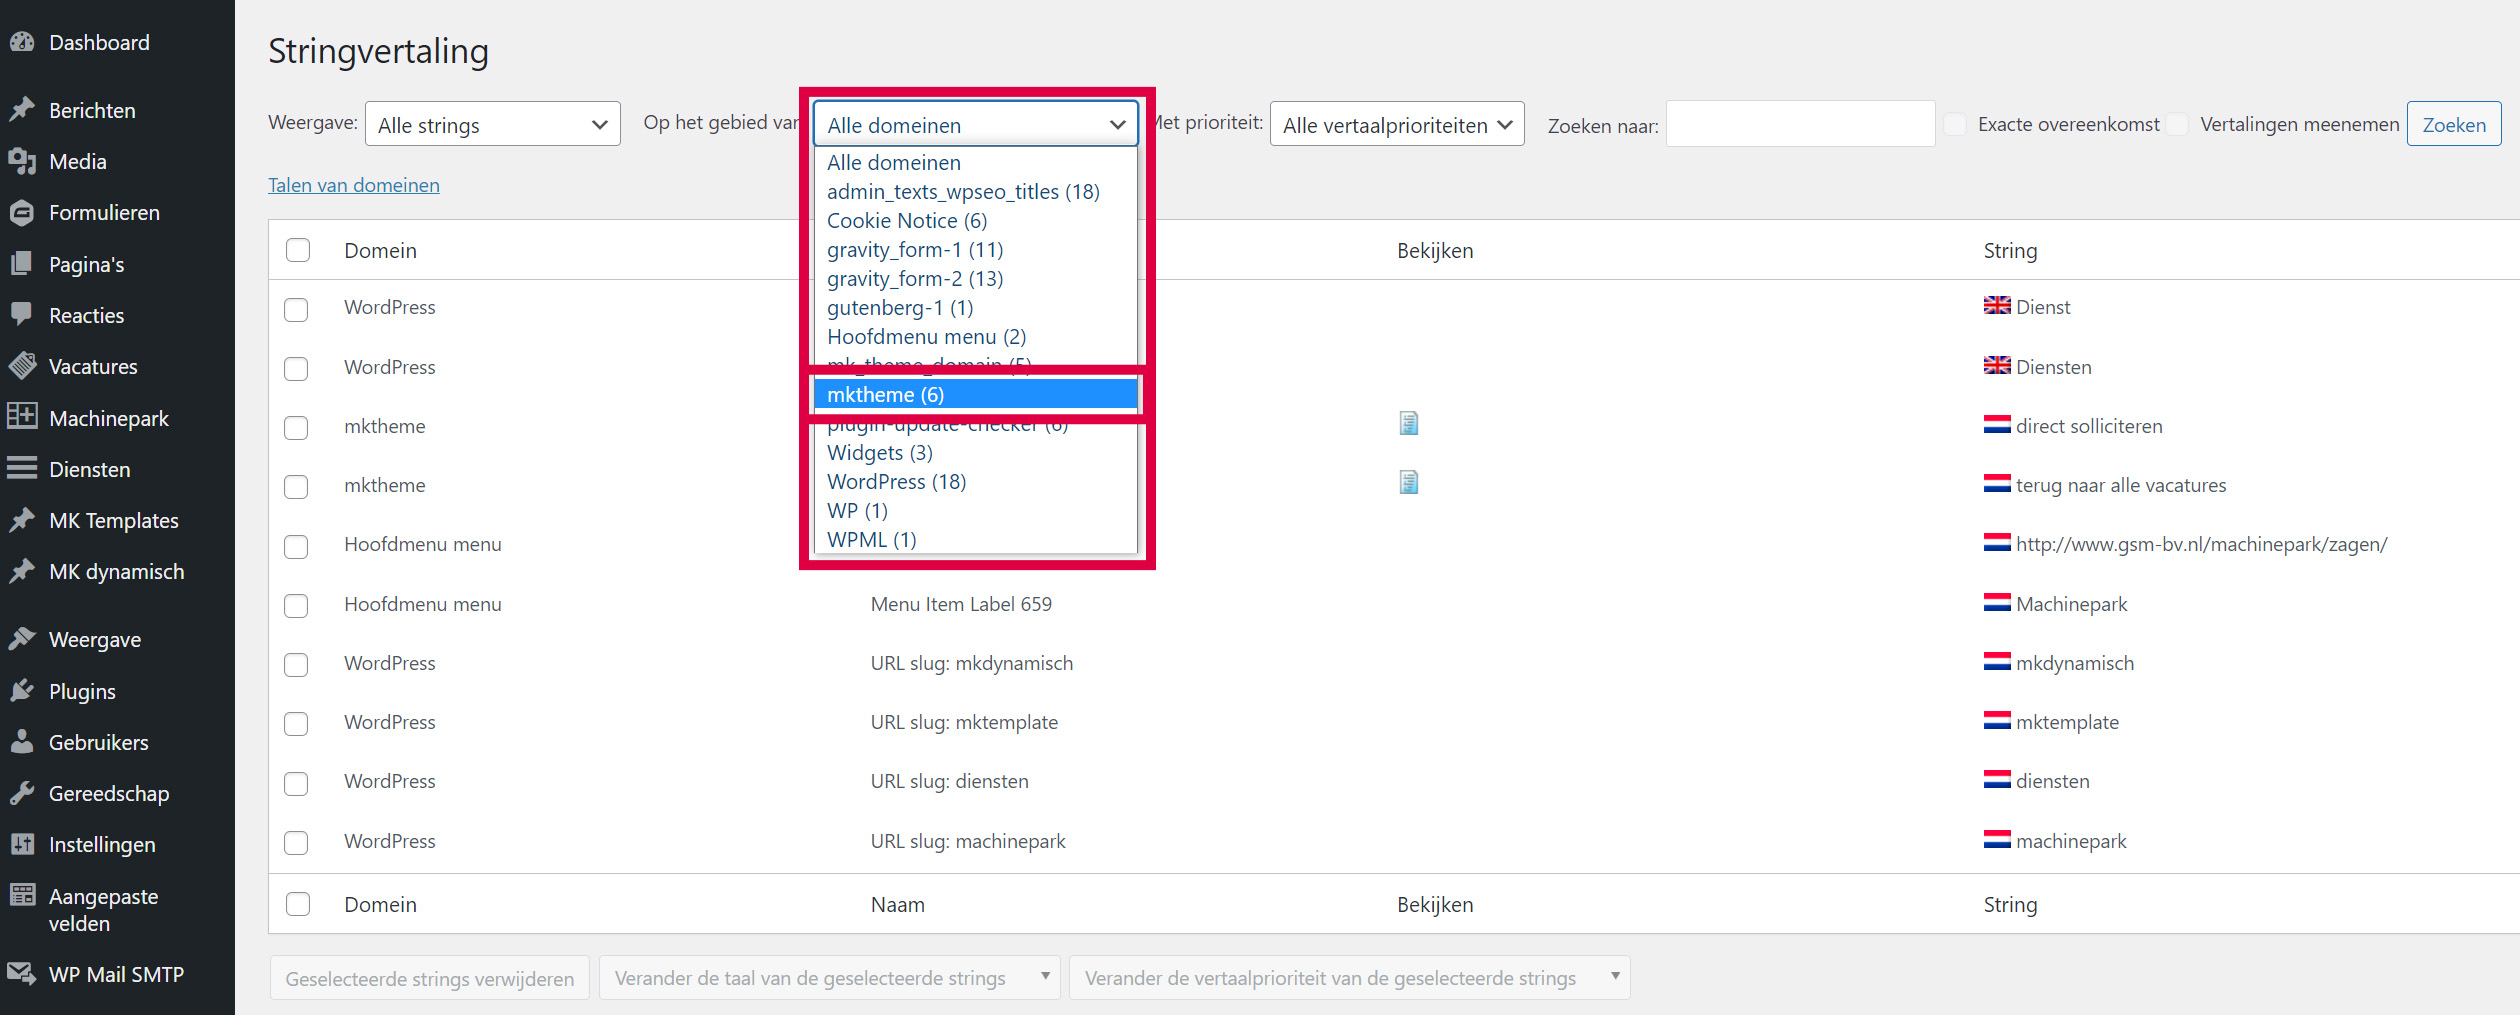Screen dimensions: 2520x1015
Task: Check the URL slug: mkdynamisch row checkbox
Action: [296, 665]
